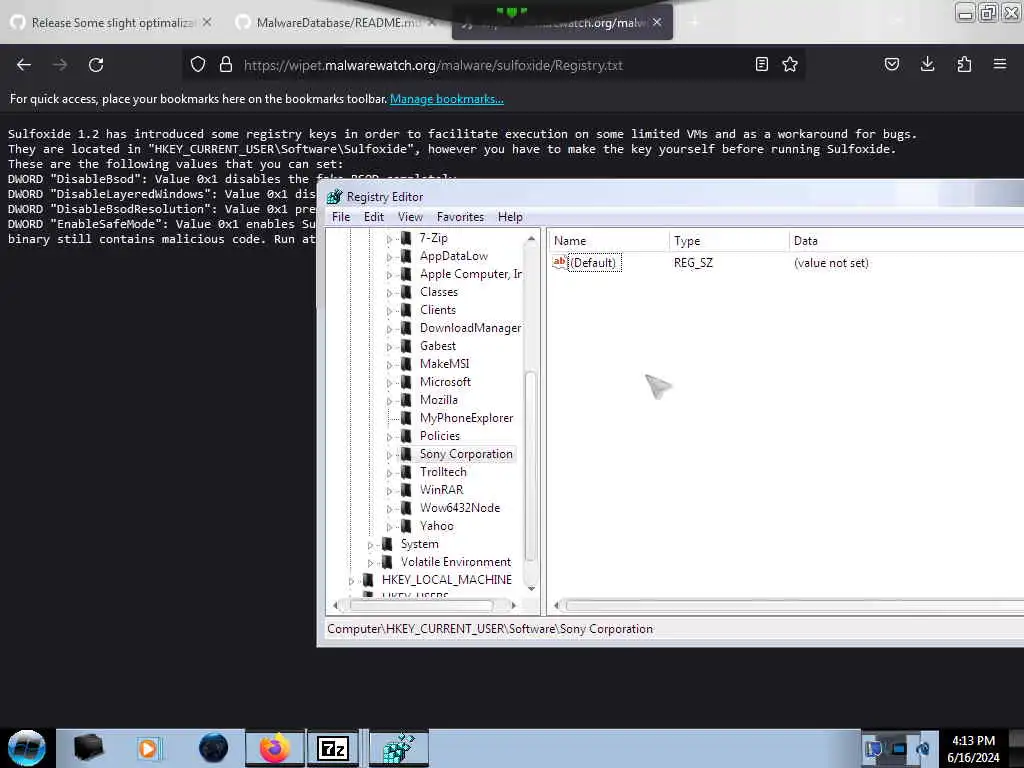Screen dimensions: 1024x768
Task: Open the Help menu in Registry Editor
Action: click(510, 217)
